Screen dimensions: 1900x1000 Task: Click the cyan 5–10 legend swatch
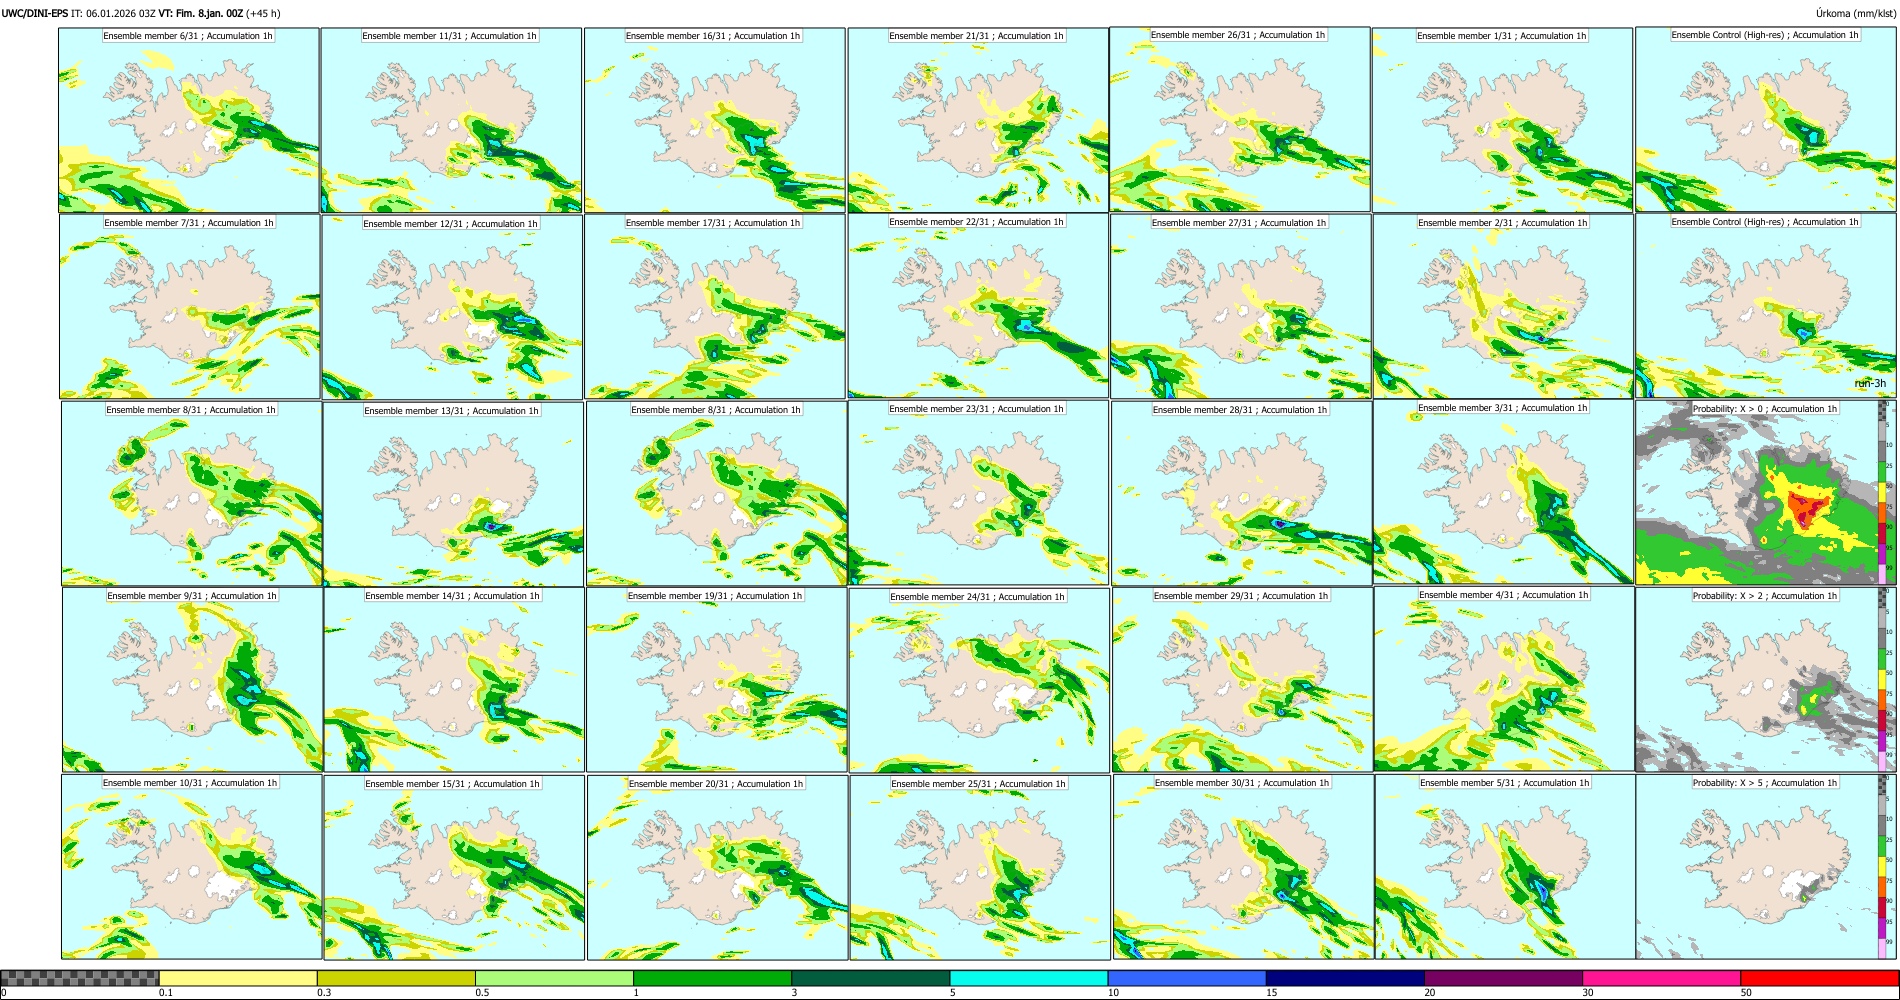click(1029, 978)
